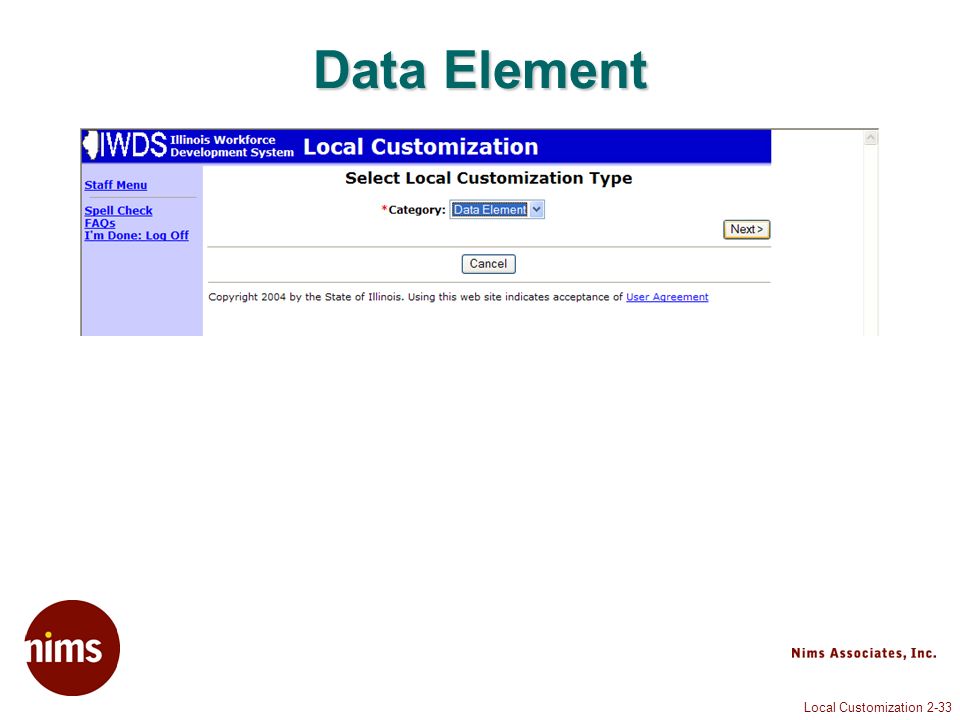Image resolution: width=960 pixels, height=720 pixels.
Task: Click the nims circular logo
Action: click(72, 648)
